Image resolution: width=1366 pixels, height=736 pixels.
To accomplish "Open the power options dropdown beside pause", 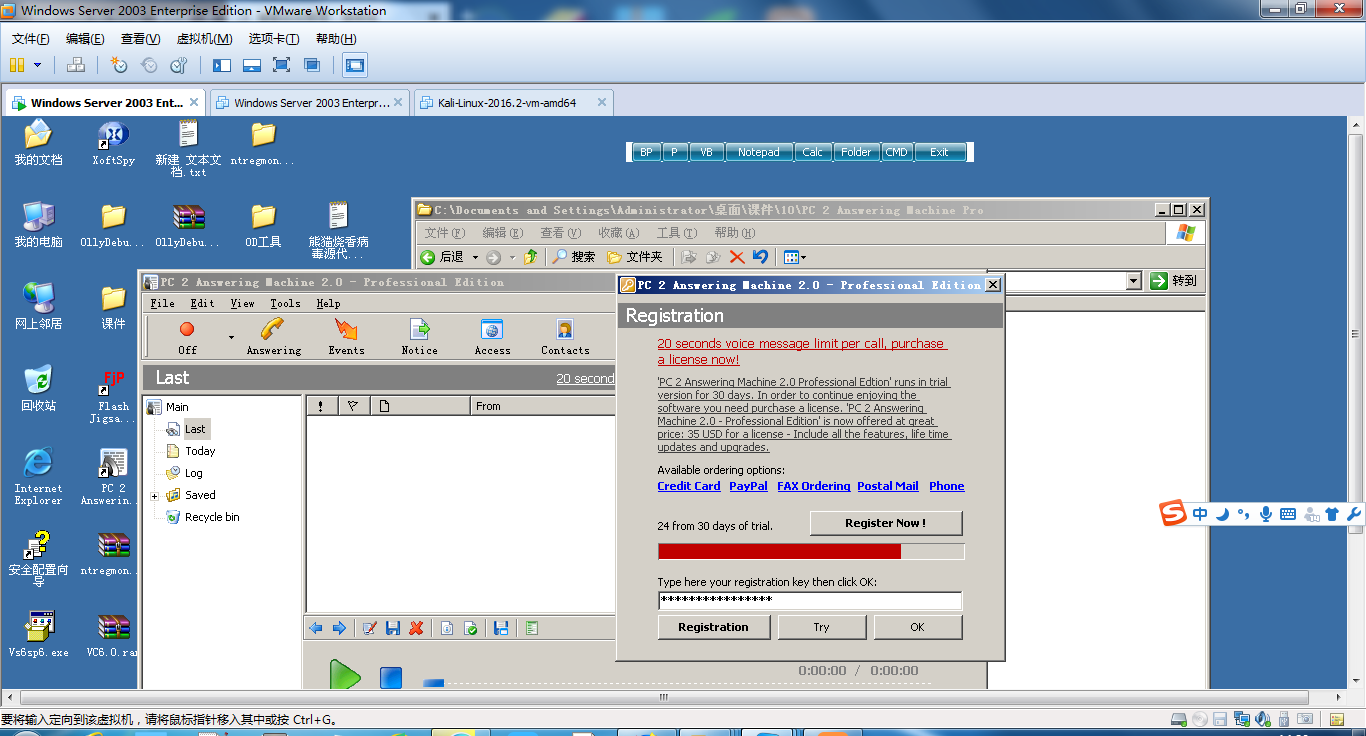I will pyautogui.click(x=38, y=65).
